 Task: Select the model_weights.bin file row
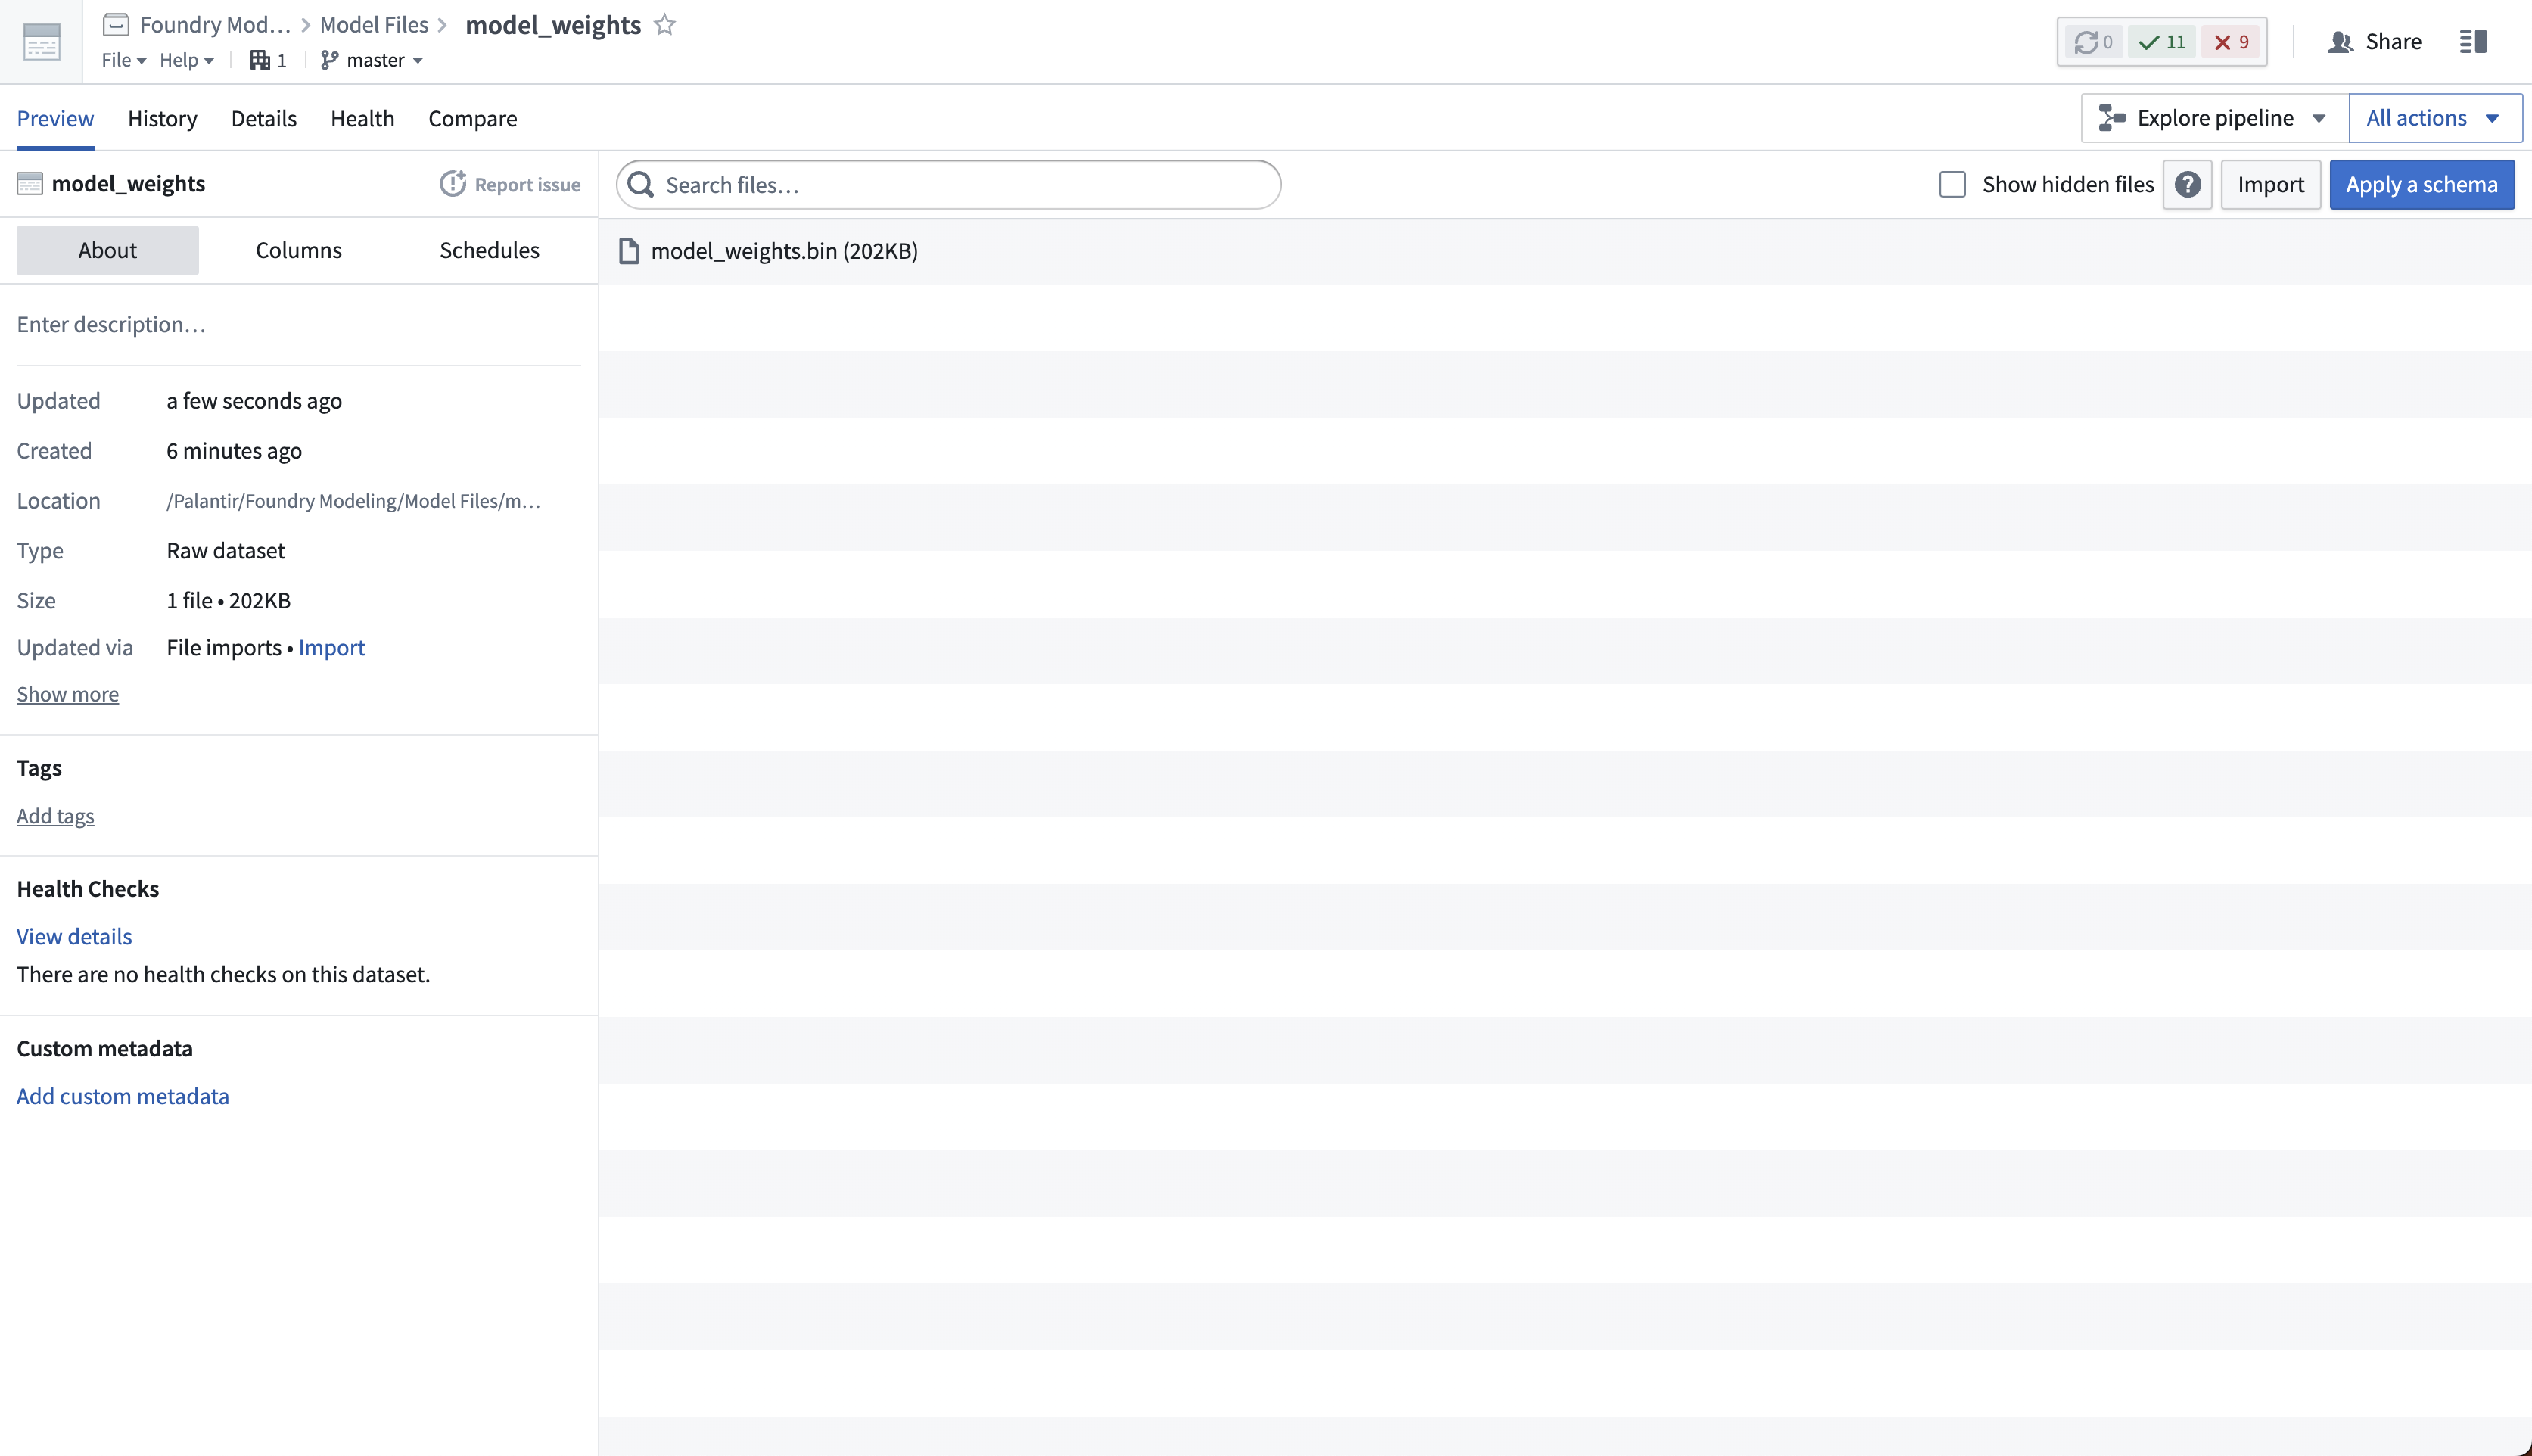(x=1565, y=251)
